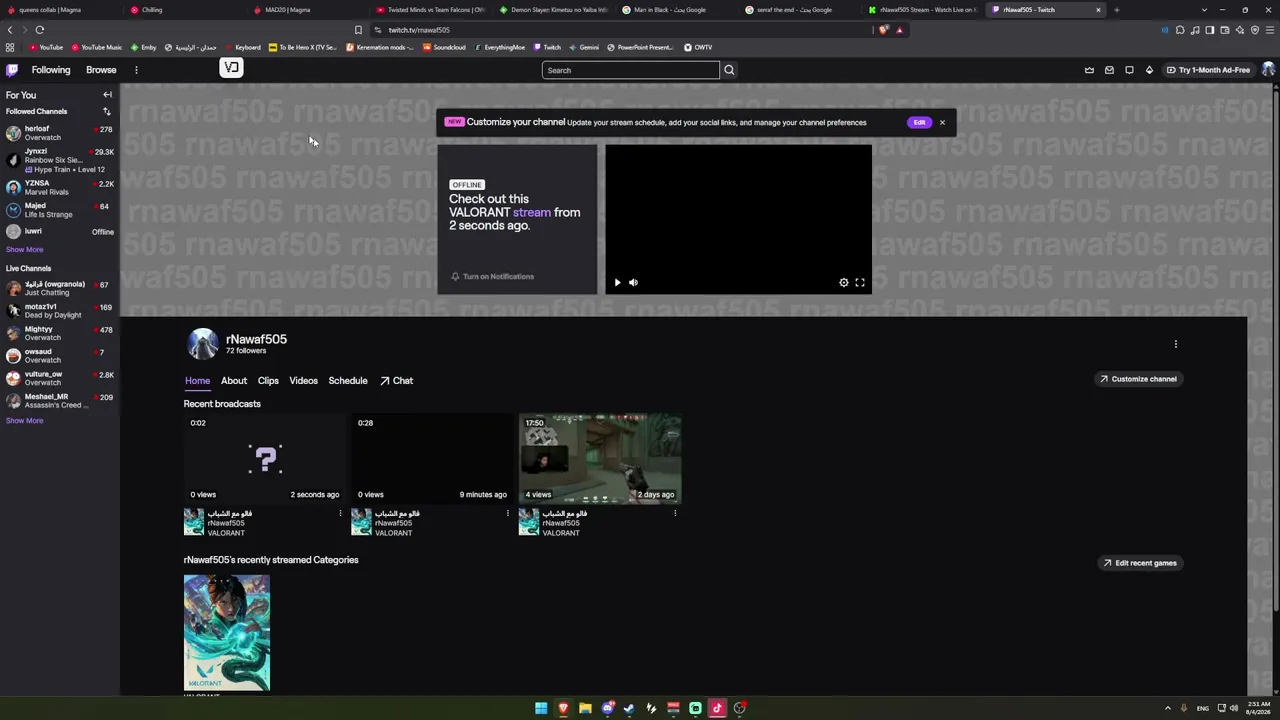This screenshot has height=720, width=1280.
Task: Switch to the Demon Slayer browser tab
Action: coord(554,10)
